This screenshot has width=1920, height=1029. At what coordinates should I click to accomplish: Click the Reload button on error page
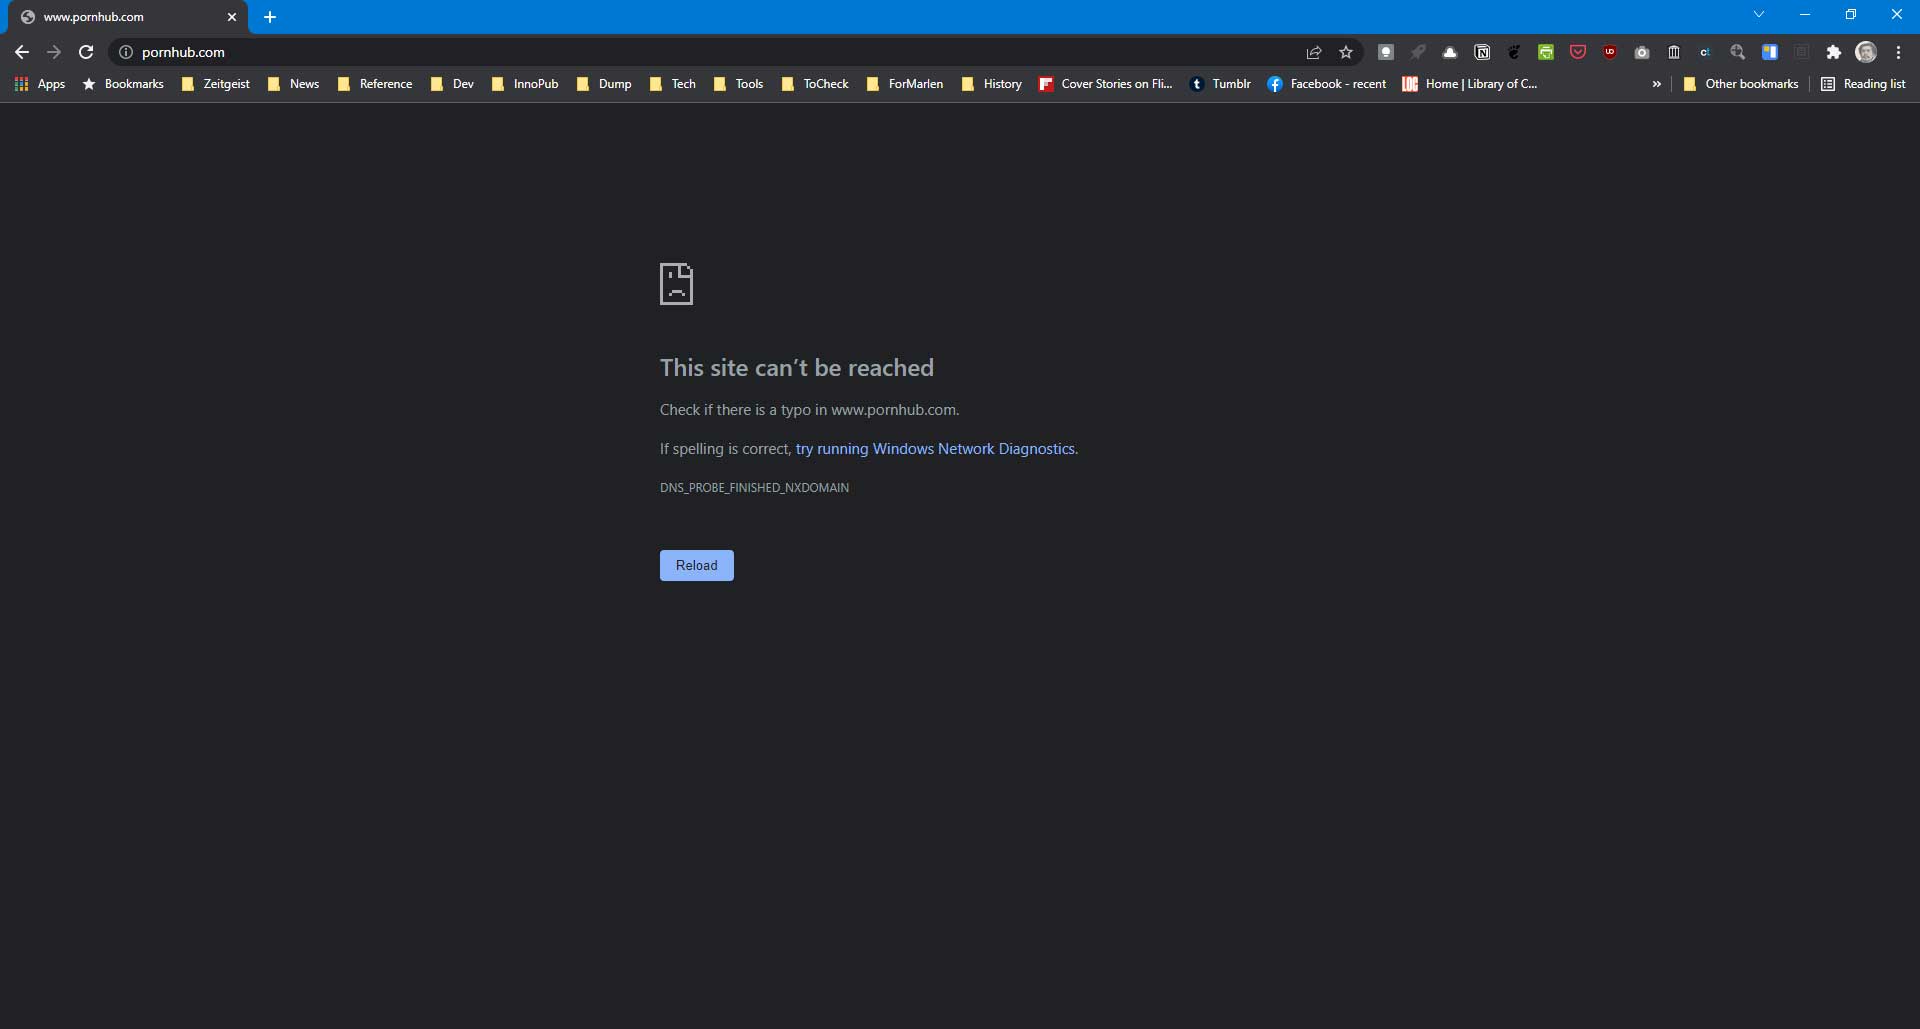coord(697,565)
